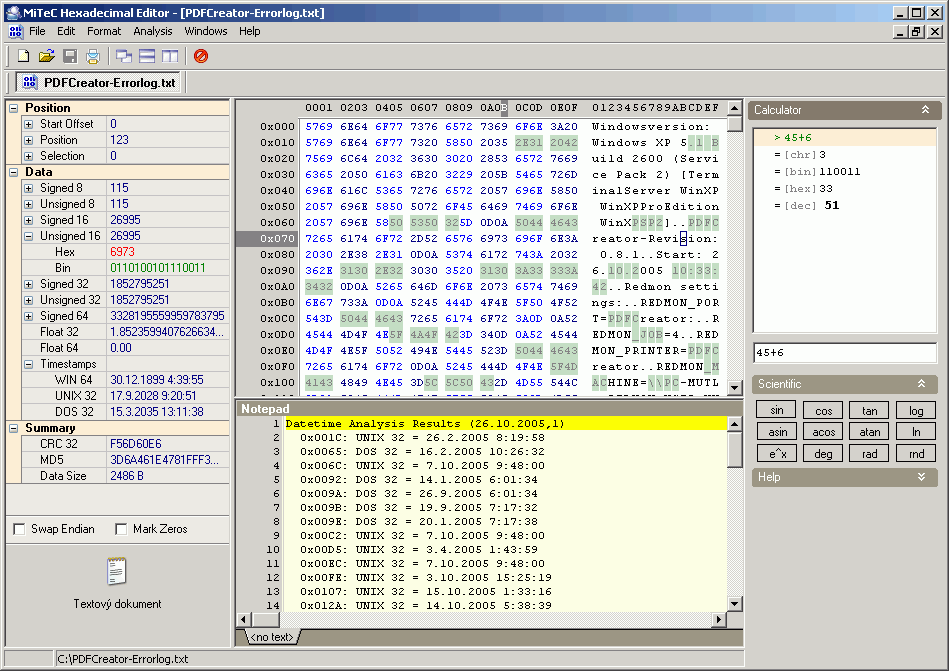This screenshot has width=949, height=671.
Task: Click the log button
Action: click(x=916, y=410)
